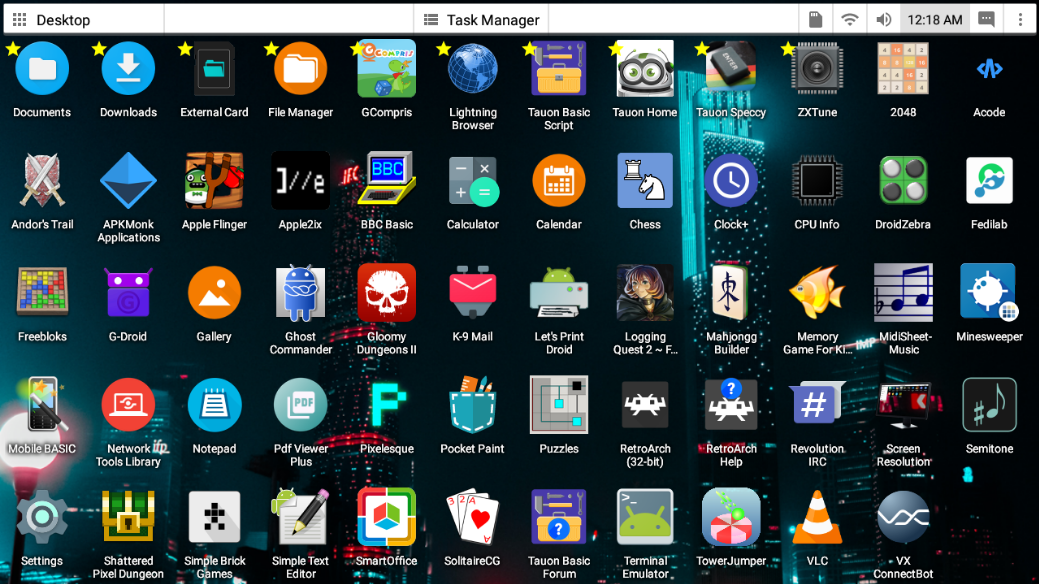Launch Andor's Trail game
Viewport: 1039px width, 584px height.
coord(42,181)
